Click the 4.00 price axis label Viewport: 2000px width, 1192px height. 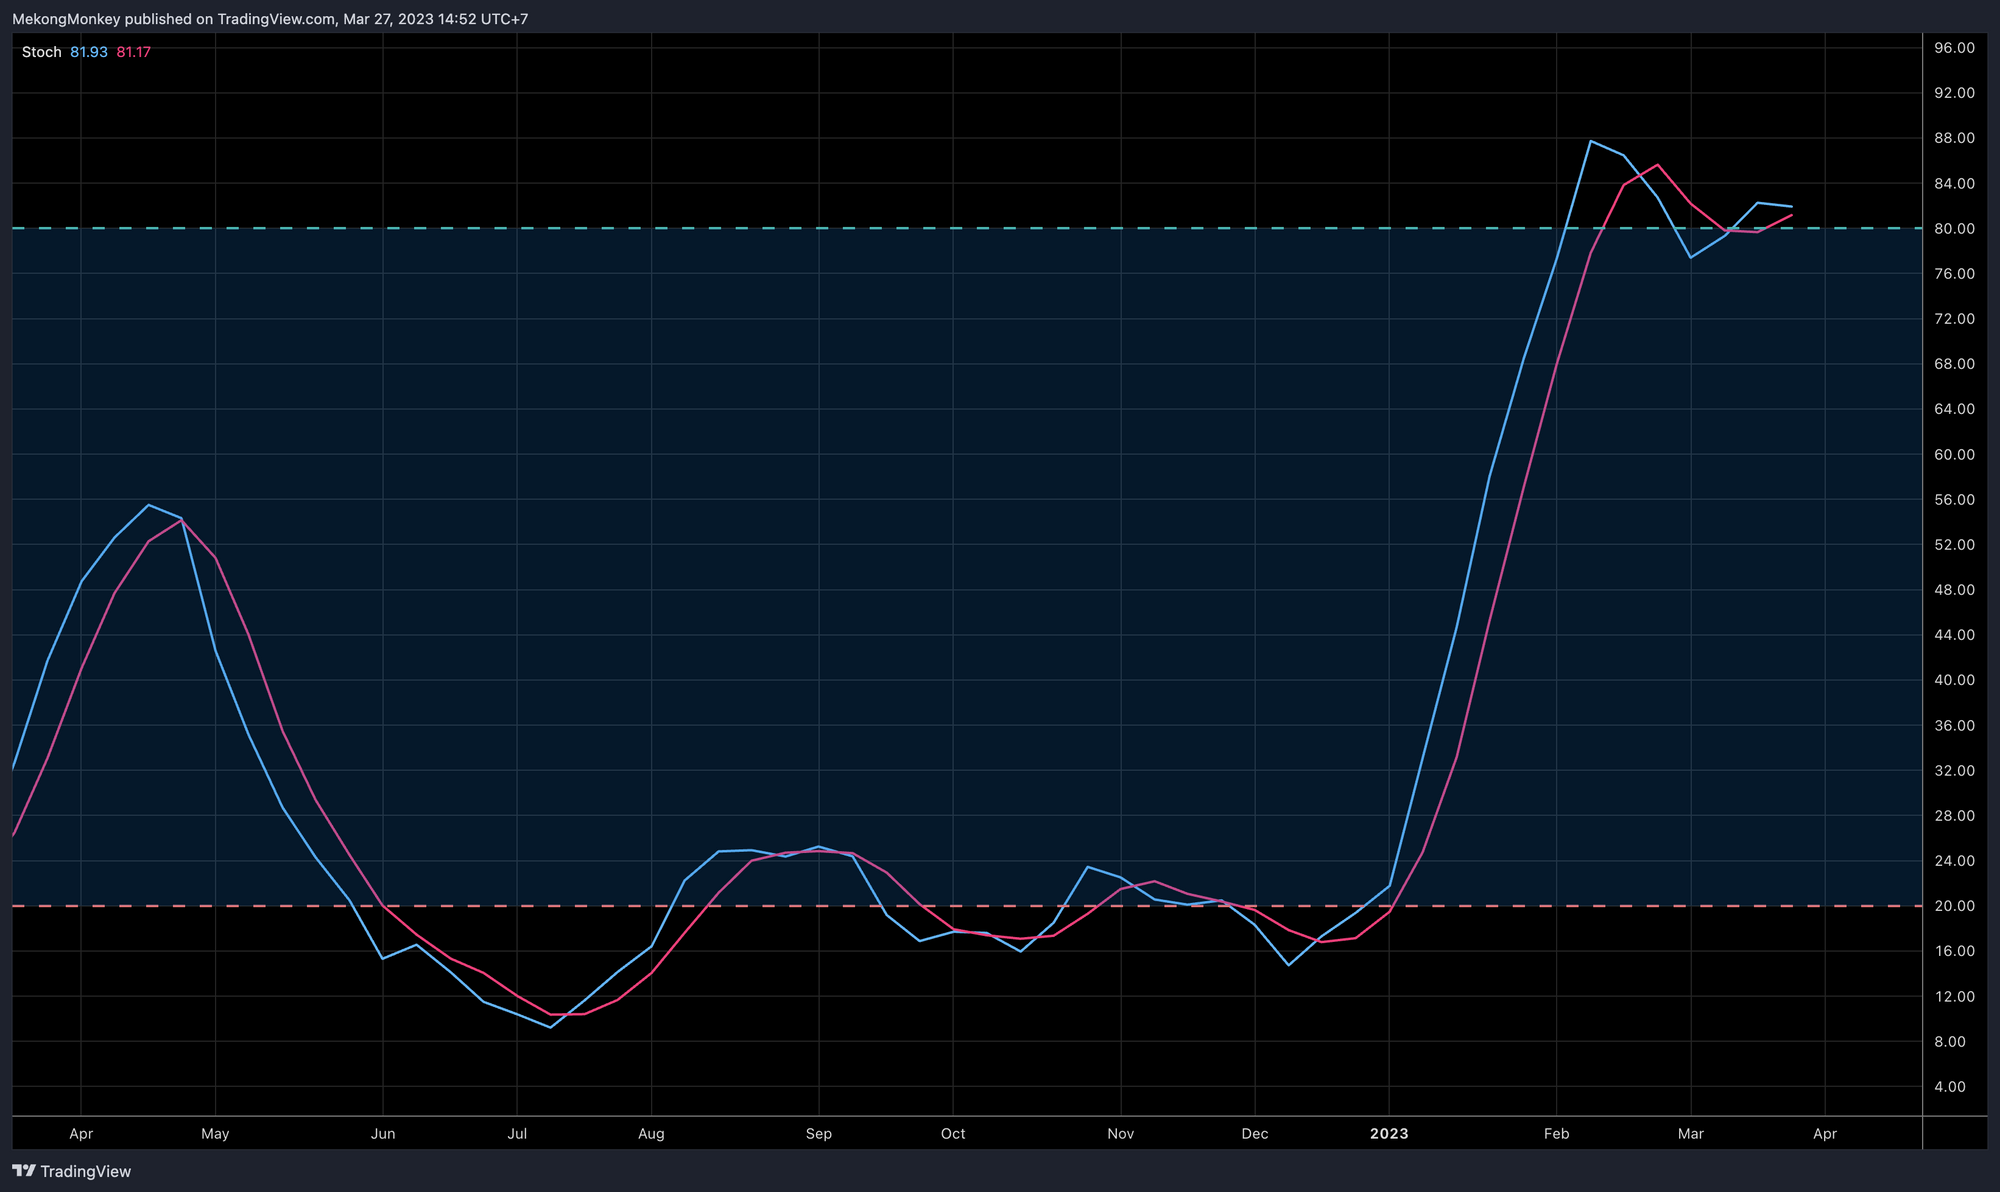1950,1087
